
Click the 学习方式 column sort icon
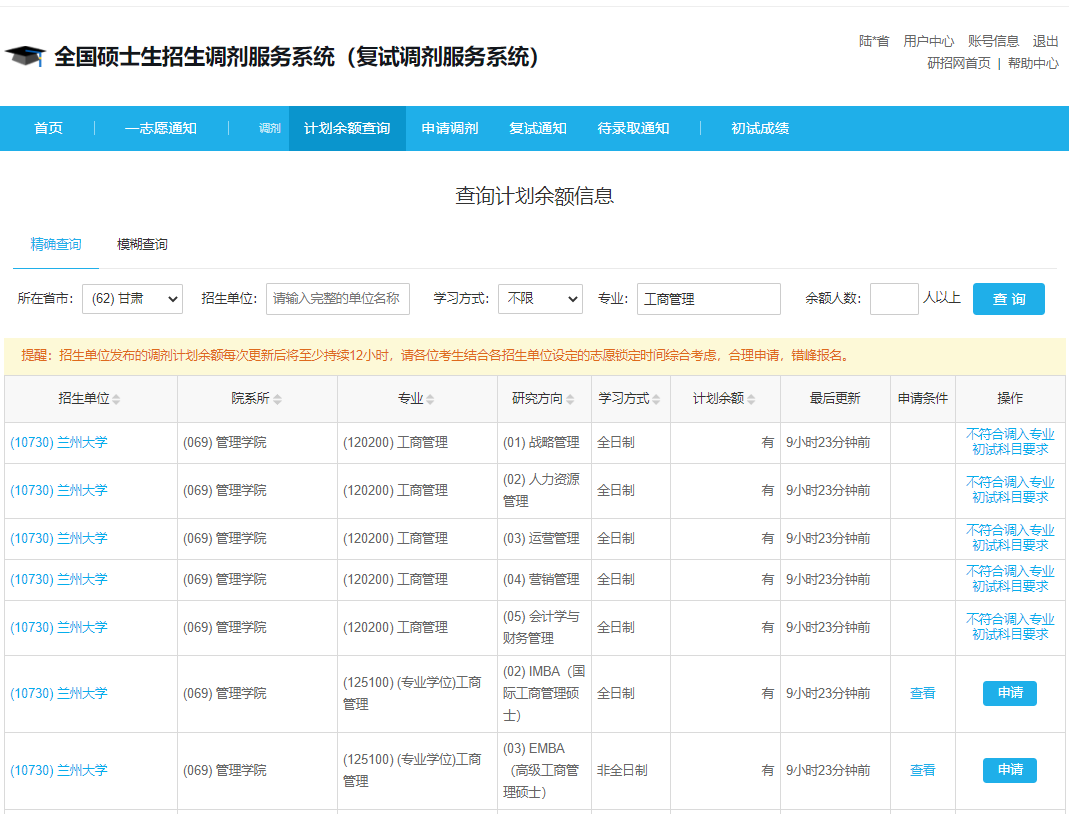pos(655,398)
